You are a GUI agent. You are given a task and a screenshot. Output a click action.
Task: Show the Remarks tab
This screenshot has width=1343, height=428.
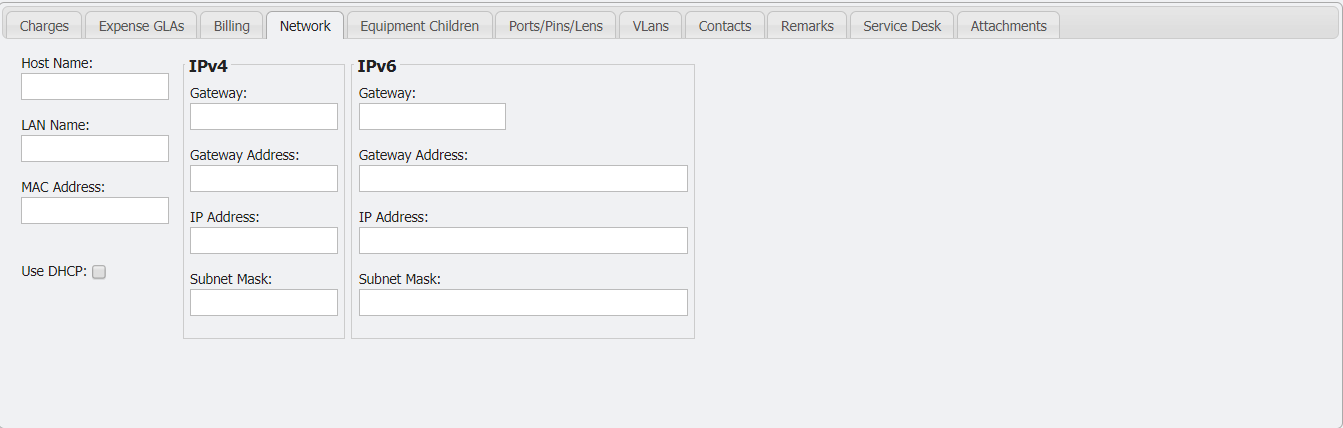pos(806,26)
